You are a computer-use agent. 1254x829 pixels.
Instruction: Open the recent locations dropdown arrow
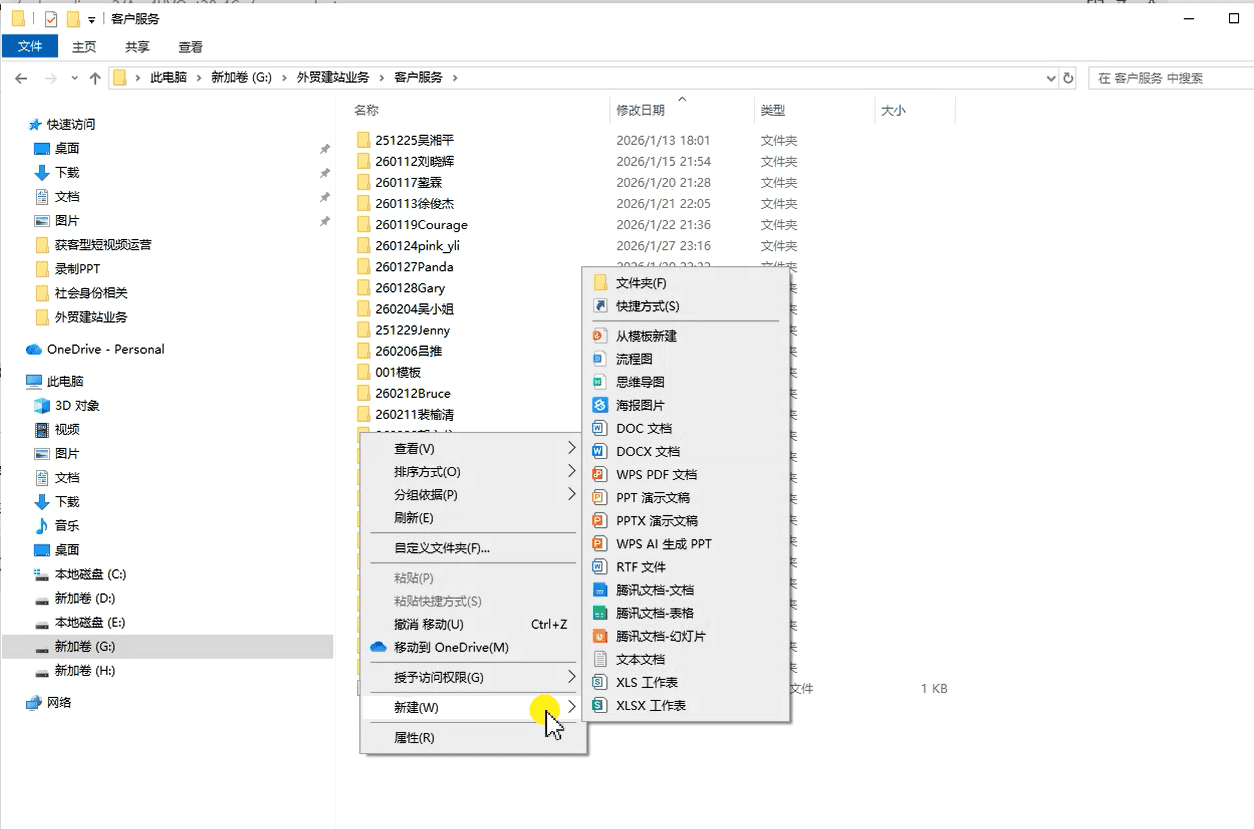click(x=74, y=77)
